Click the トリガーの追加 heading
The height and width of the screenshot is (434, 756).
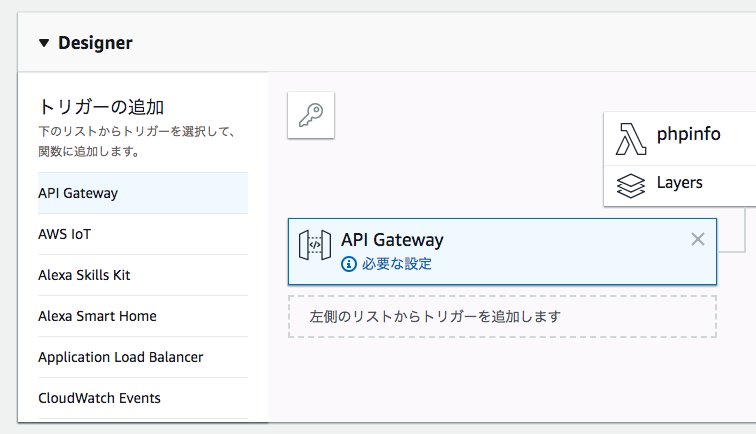click(x=101, y=107)
